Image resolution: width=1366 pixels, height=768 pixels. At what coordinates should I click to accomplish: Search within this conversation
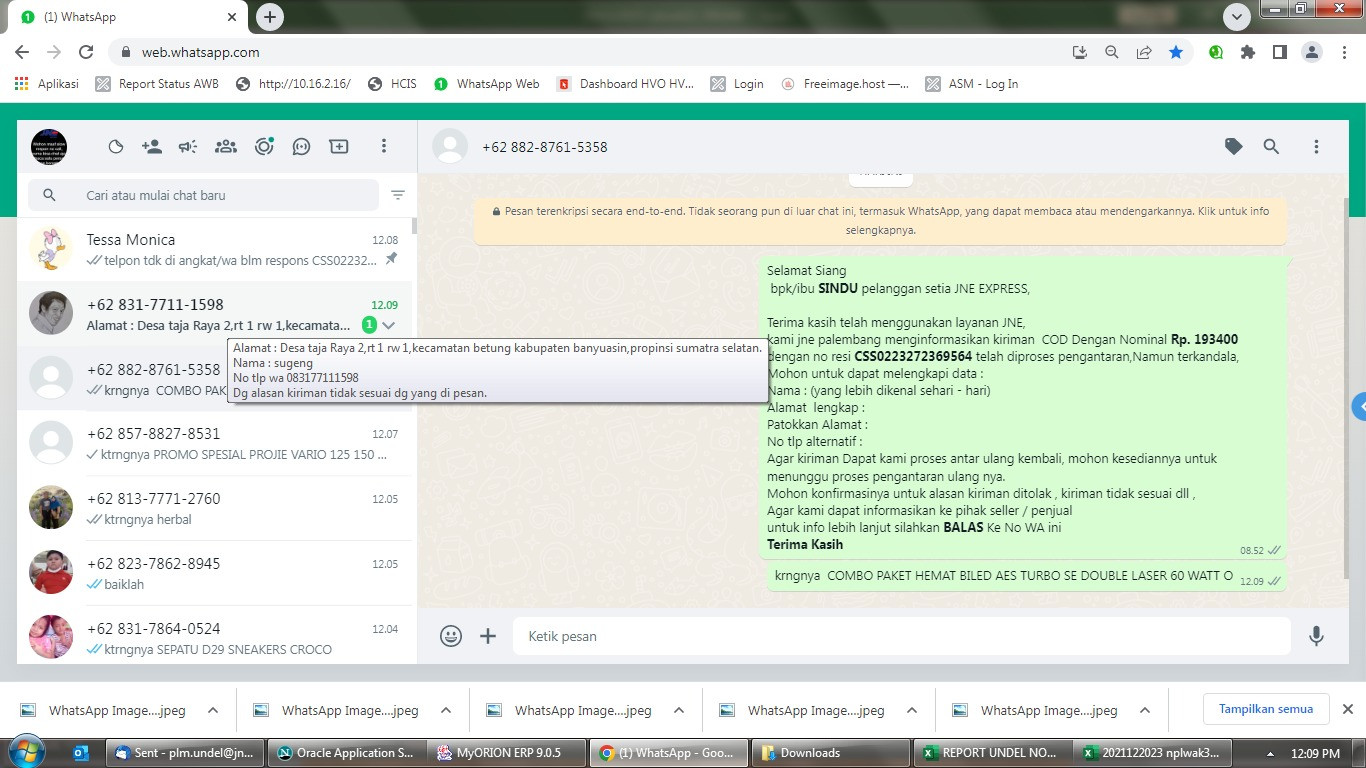pyautogui.click(x=1271, y=147)
